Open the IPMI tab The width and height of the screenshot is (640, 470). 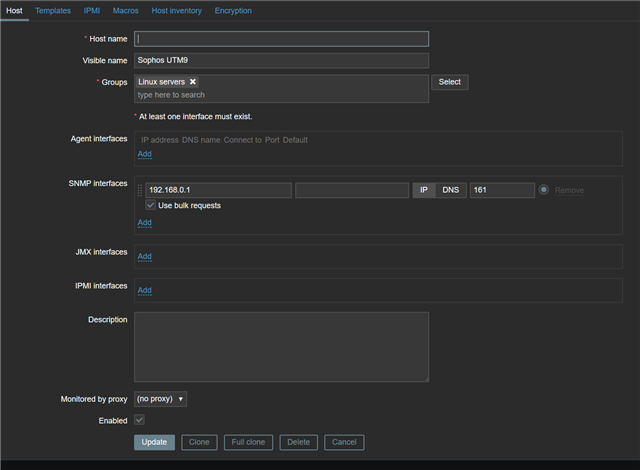click(92, 11)
